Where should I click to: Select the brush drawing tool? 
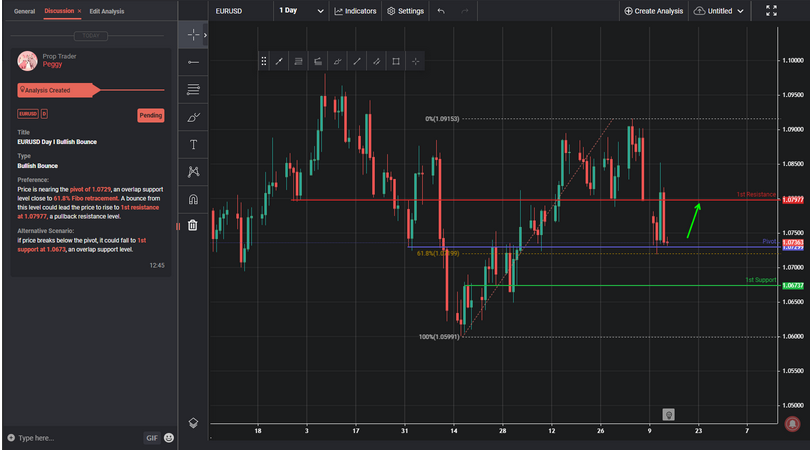tap(193, 117)
